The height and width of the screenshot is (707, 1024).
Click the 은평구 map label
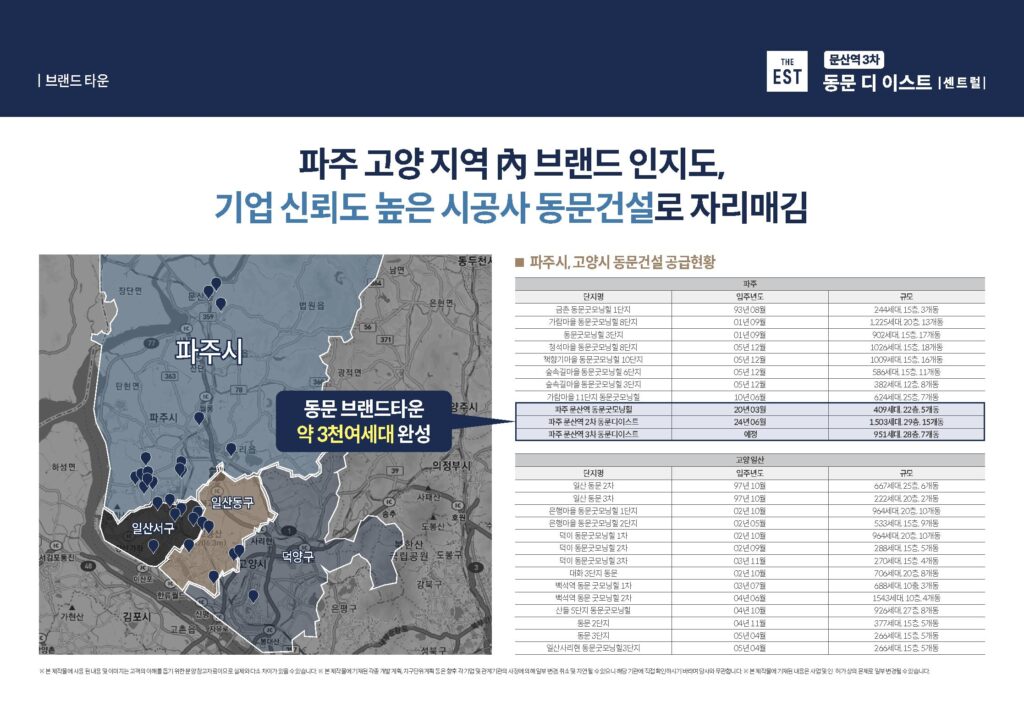coord(343,608)
